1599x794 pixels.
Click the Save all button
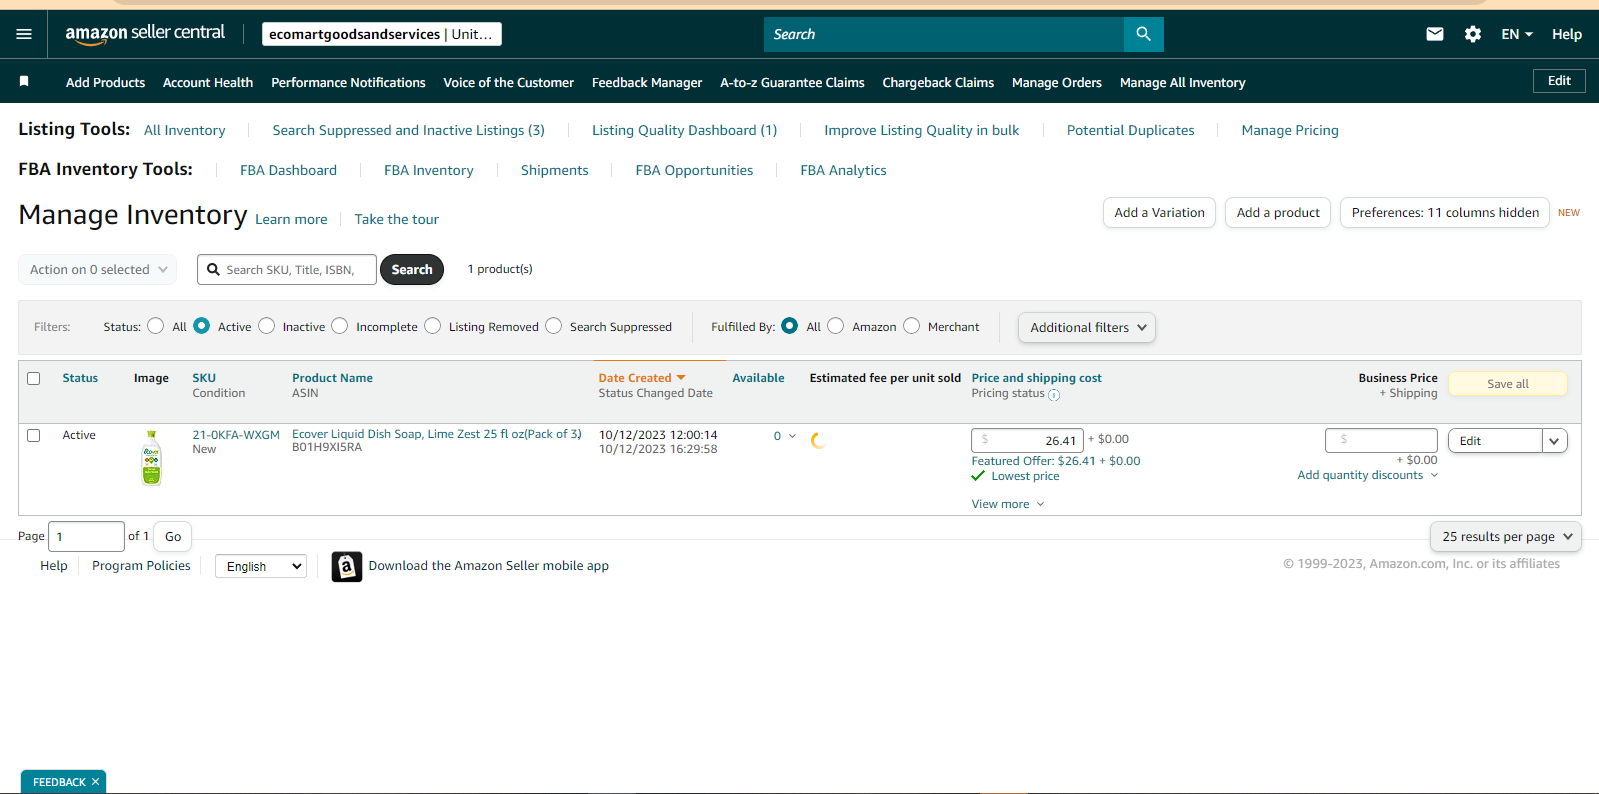(x=1508, y=384)
